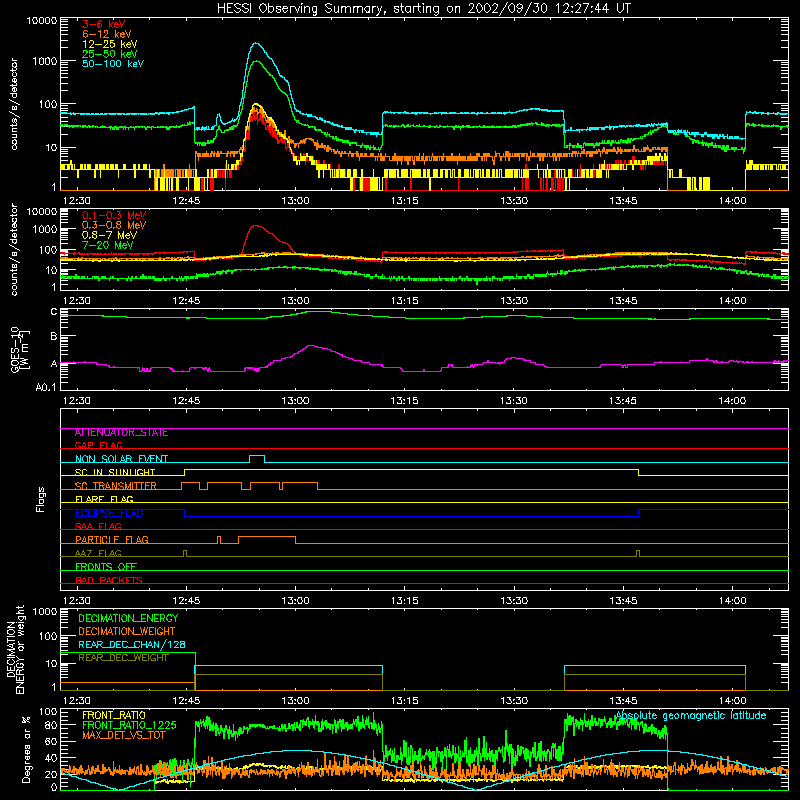Select the NON_SOLAR_EVENT flag label
This screenshot has height=800, width=800.
point(121,459)
